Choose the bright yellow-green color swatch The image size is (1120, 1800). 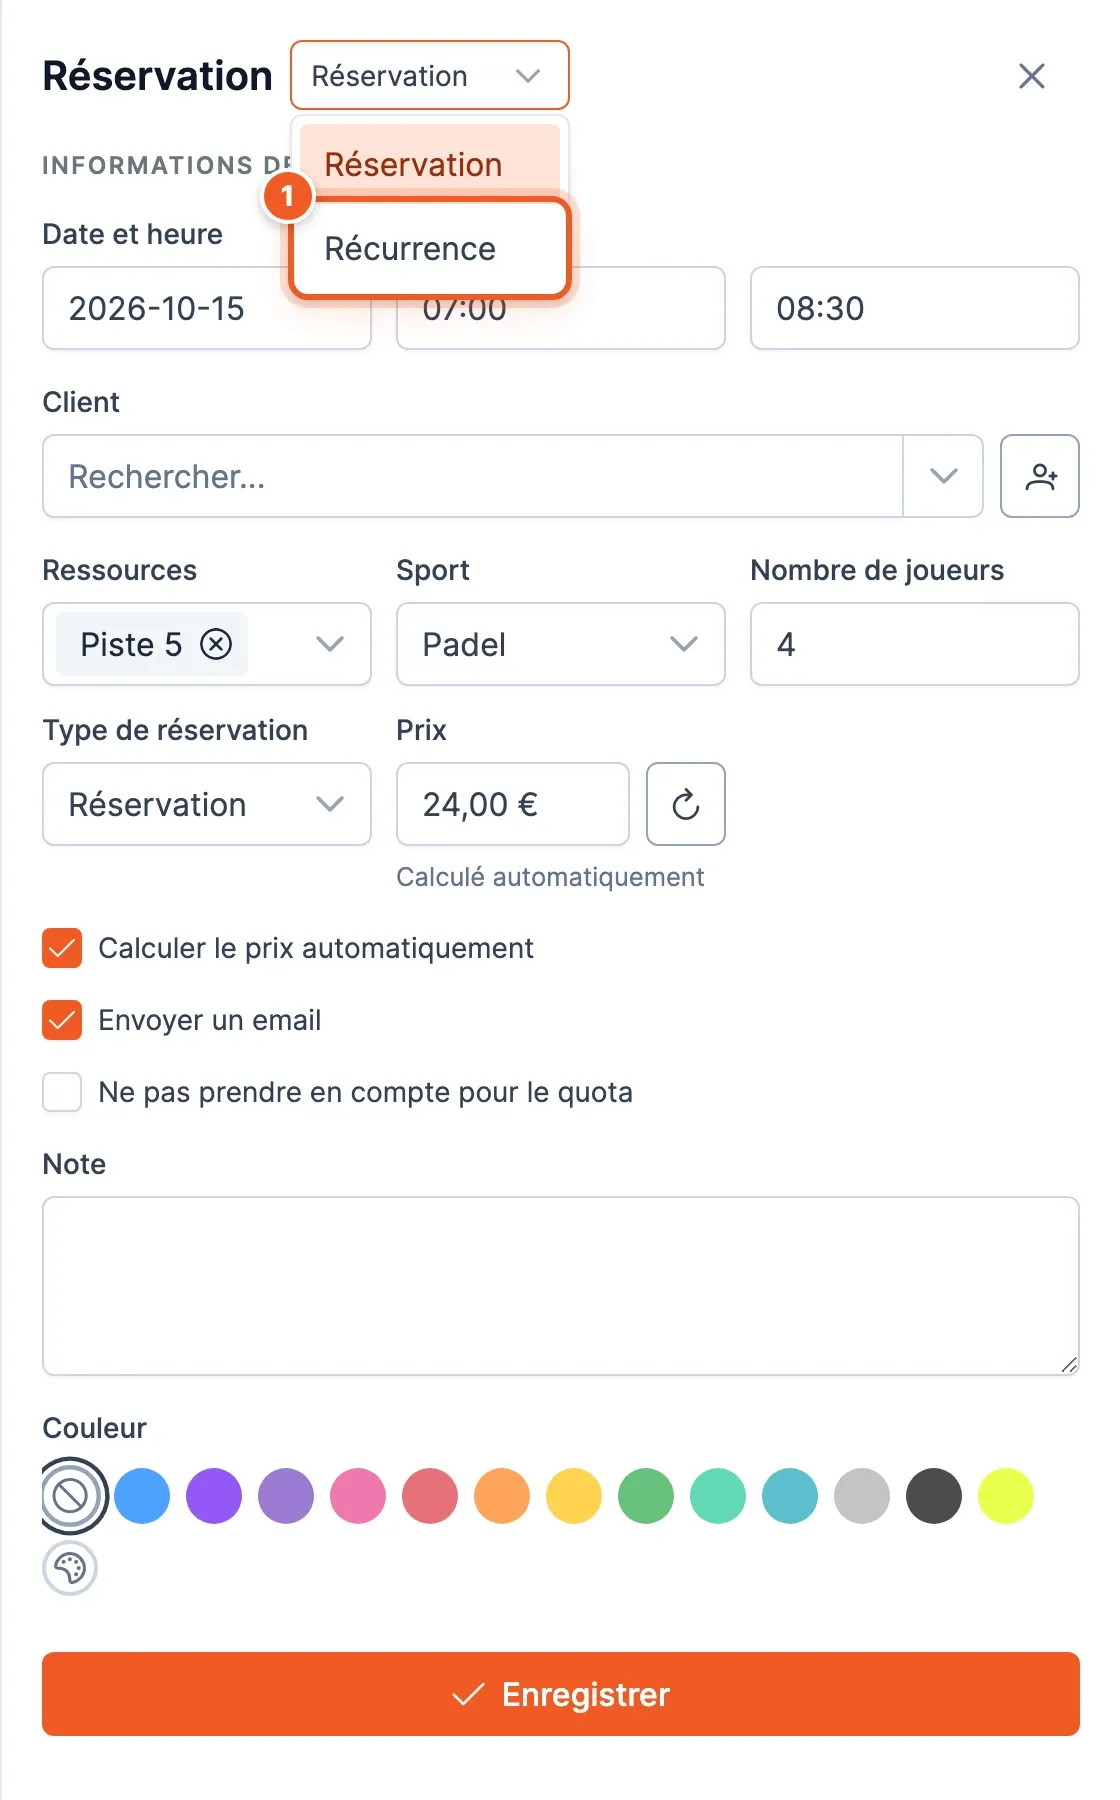(x=1006, y=1496)
